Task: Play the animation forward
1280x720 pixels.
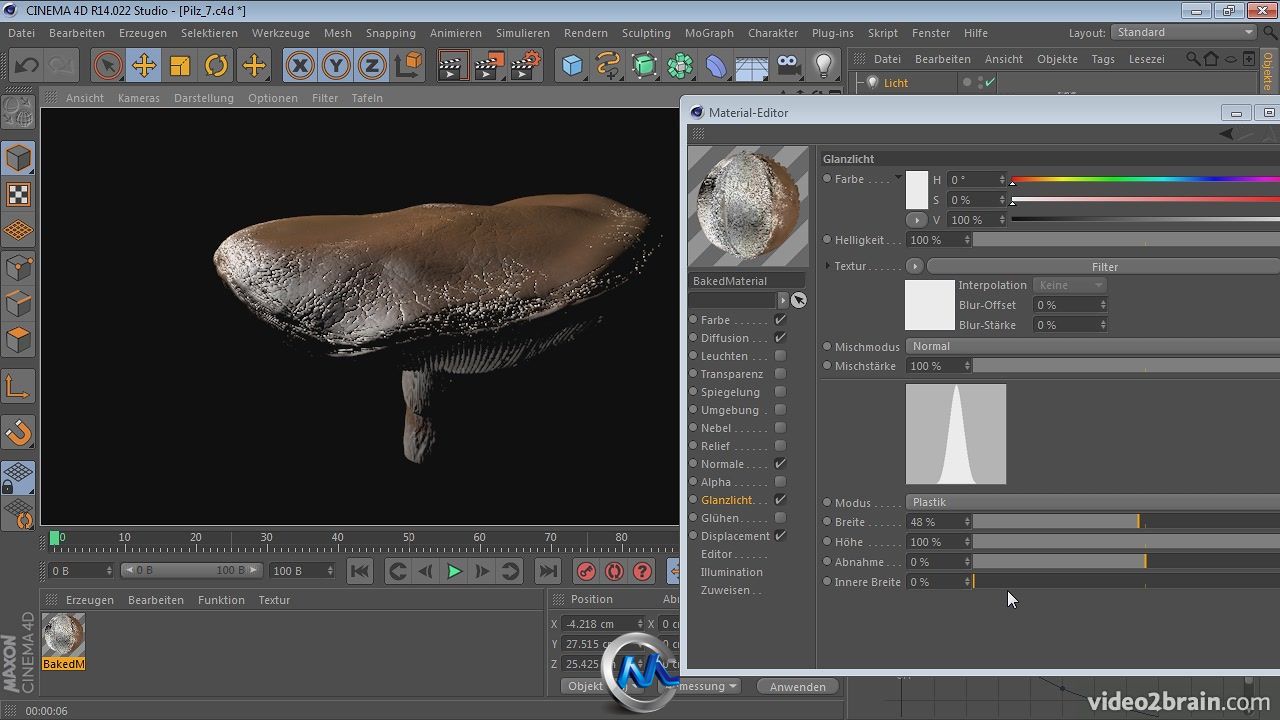Action: [454, 571]
